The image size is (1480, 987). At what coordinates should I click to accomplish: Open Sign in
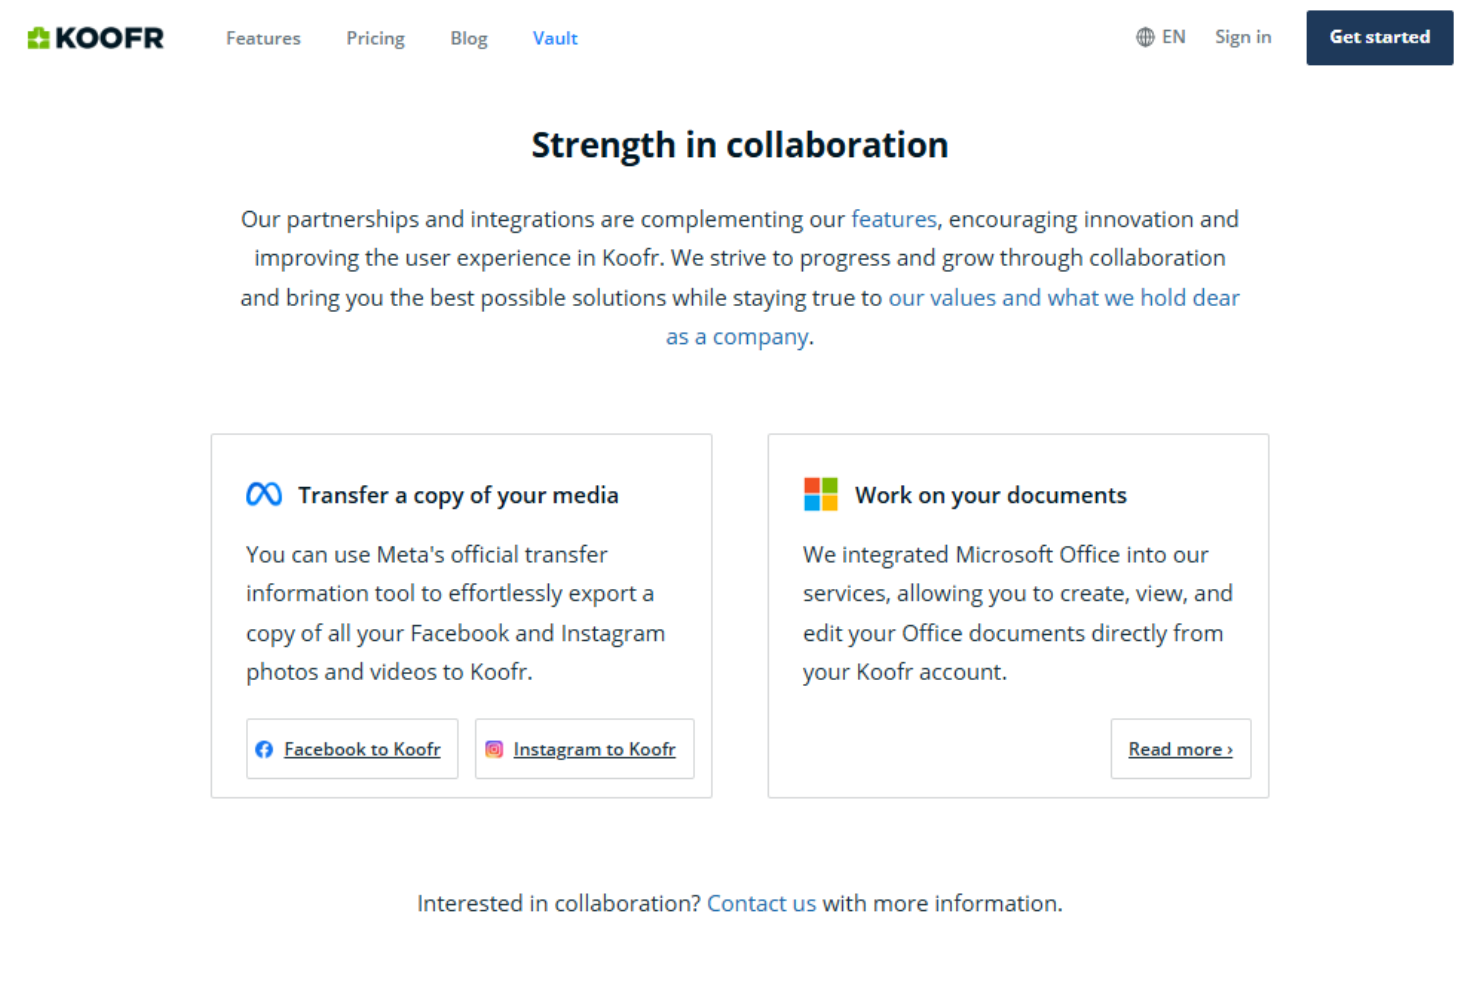coord(1242,36)
